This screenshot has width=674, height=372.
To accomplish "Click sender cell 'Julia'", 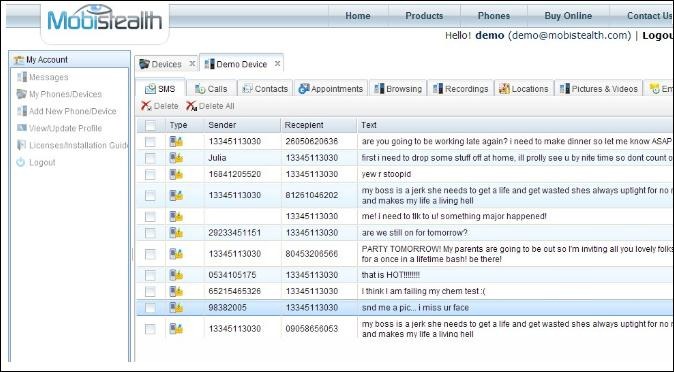I will (217, 158).
